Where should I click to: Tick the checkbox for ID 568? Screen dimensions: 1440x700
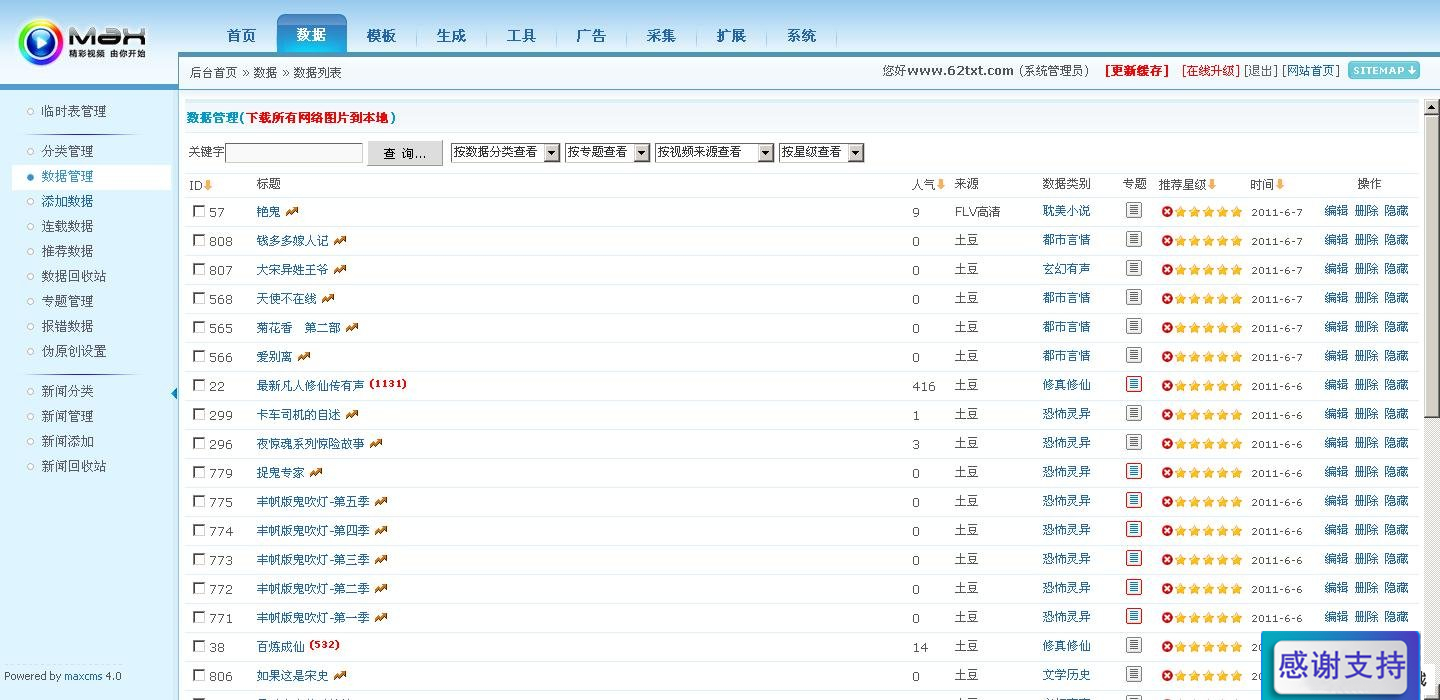[x=199, y=298]
